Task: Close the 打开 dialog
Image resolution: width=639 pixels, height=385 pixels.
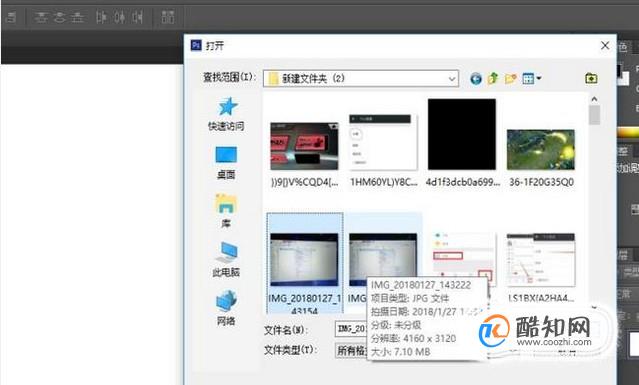Action: (x=605, y=45)
